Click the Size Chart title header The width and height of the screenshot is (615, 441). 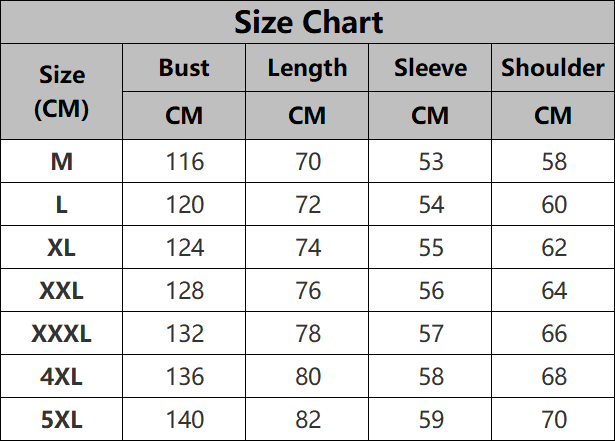click(308, 22)
